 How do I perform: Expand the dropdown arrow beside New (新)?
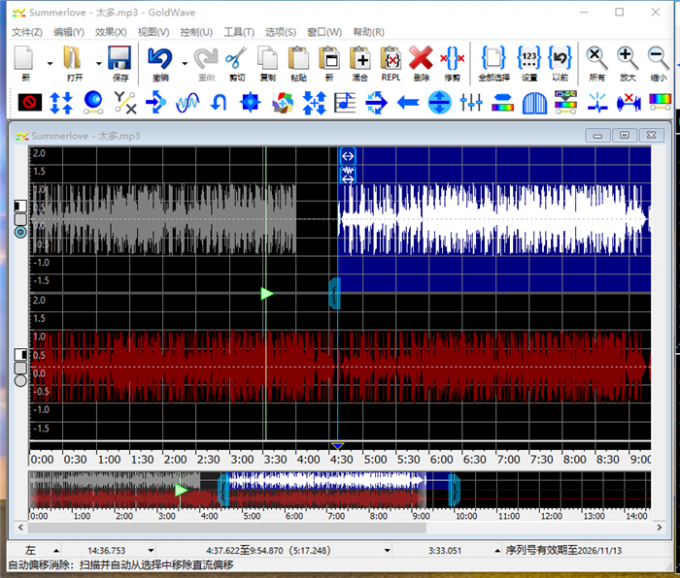[49, 63]
